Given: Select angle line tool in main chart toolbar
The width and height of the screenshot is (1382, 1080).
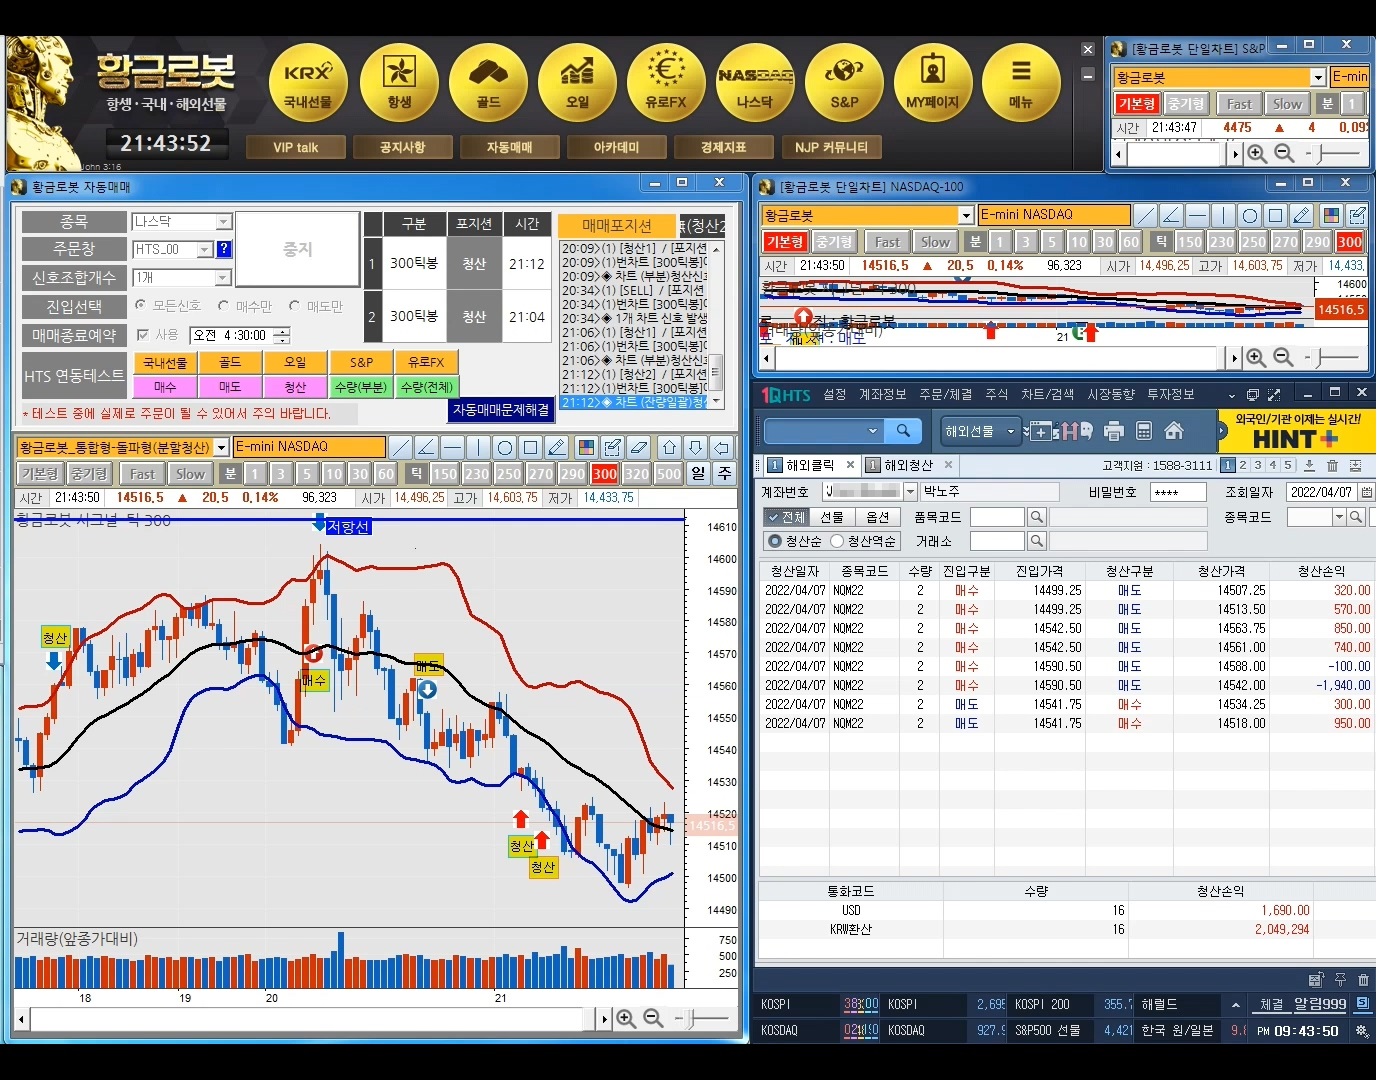Looking at the screenshot, I should 427,447.
